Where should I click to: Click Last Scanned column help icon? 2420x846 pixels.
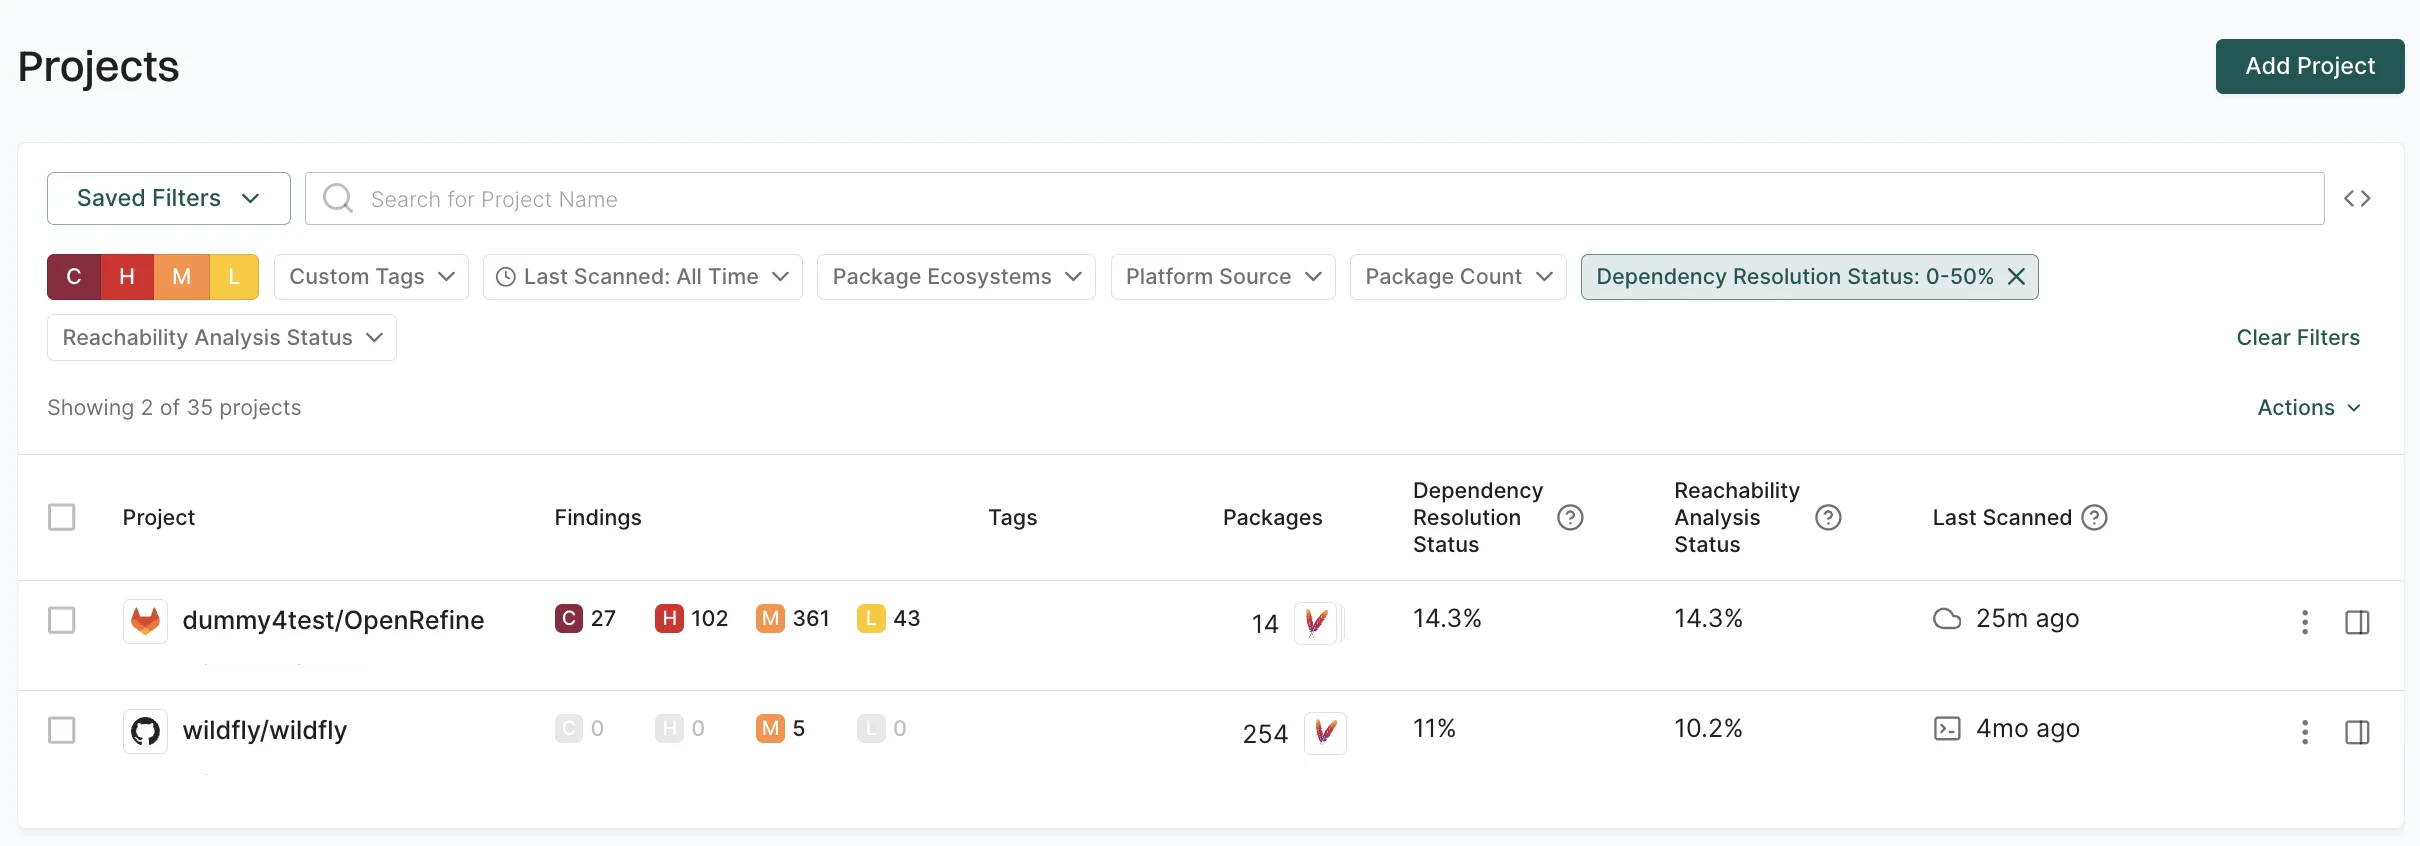tap(2094, 517)
